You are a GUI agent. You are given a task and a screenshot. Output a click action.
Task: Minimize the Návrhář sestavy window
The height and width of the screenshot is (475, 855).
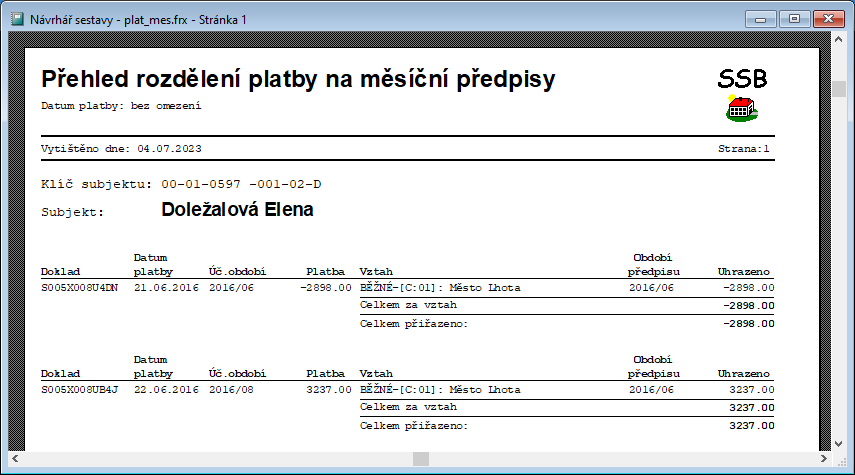[x=766, y=18]
